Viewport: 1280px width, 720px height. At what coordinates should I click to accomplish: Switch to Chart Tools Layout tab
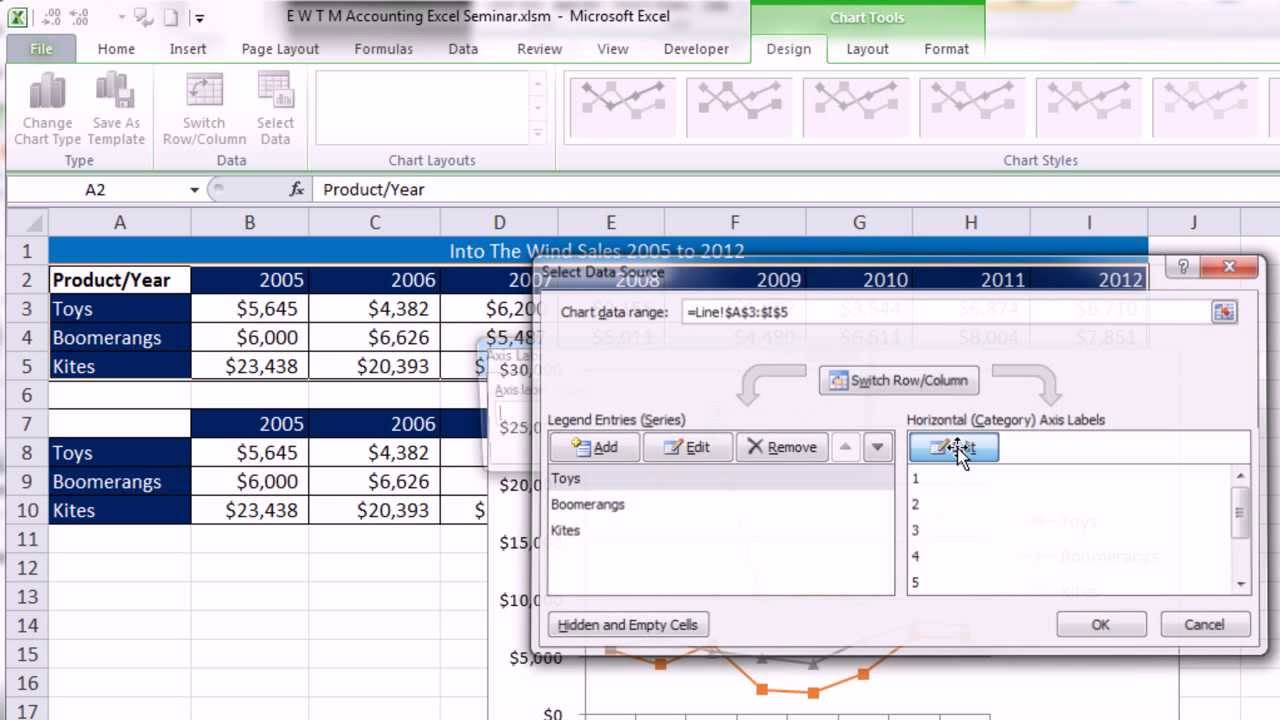pos(867,48)
